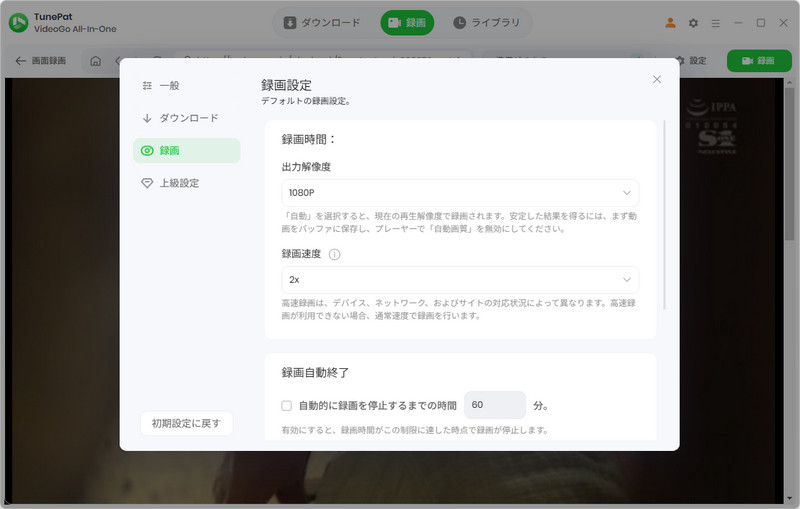Image resolution: width=800 pixels, height=509 pixels.
Task: Open the hamburger menu icon
Action: click(x=716, y=23)
